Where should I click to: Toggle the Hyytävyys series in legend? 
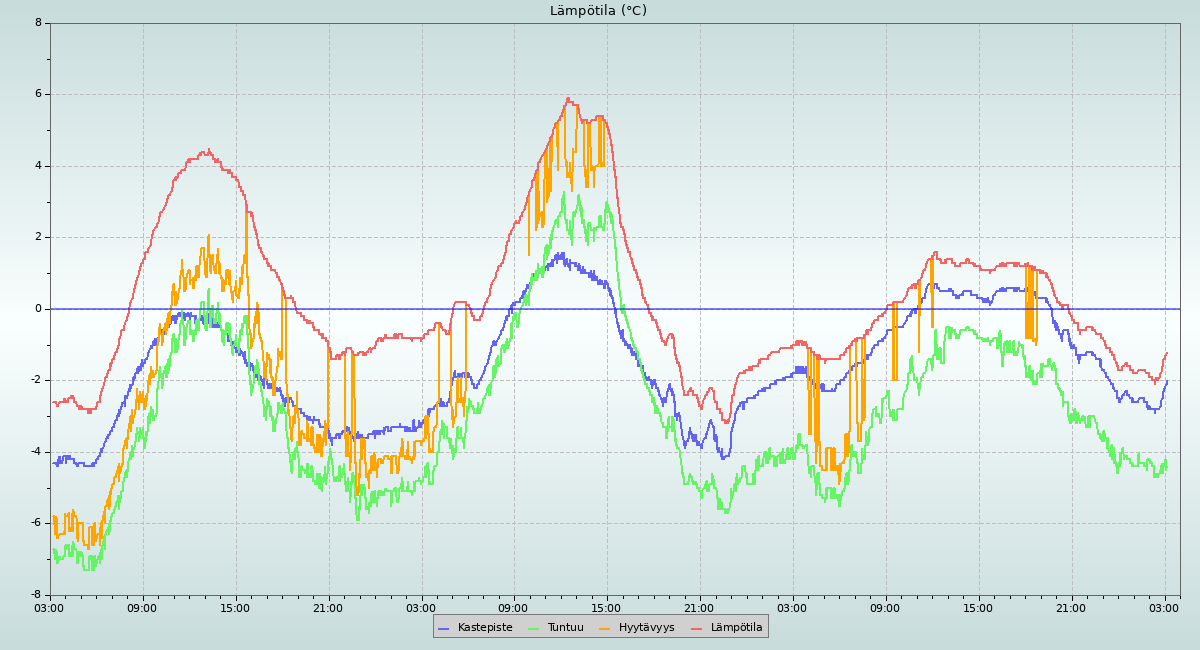coord(646,627)
